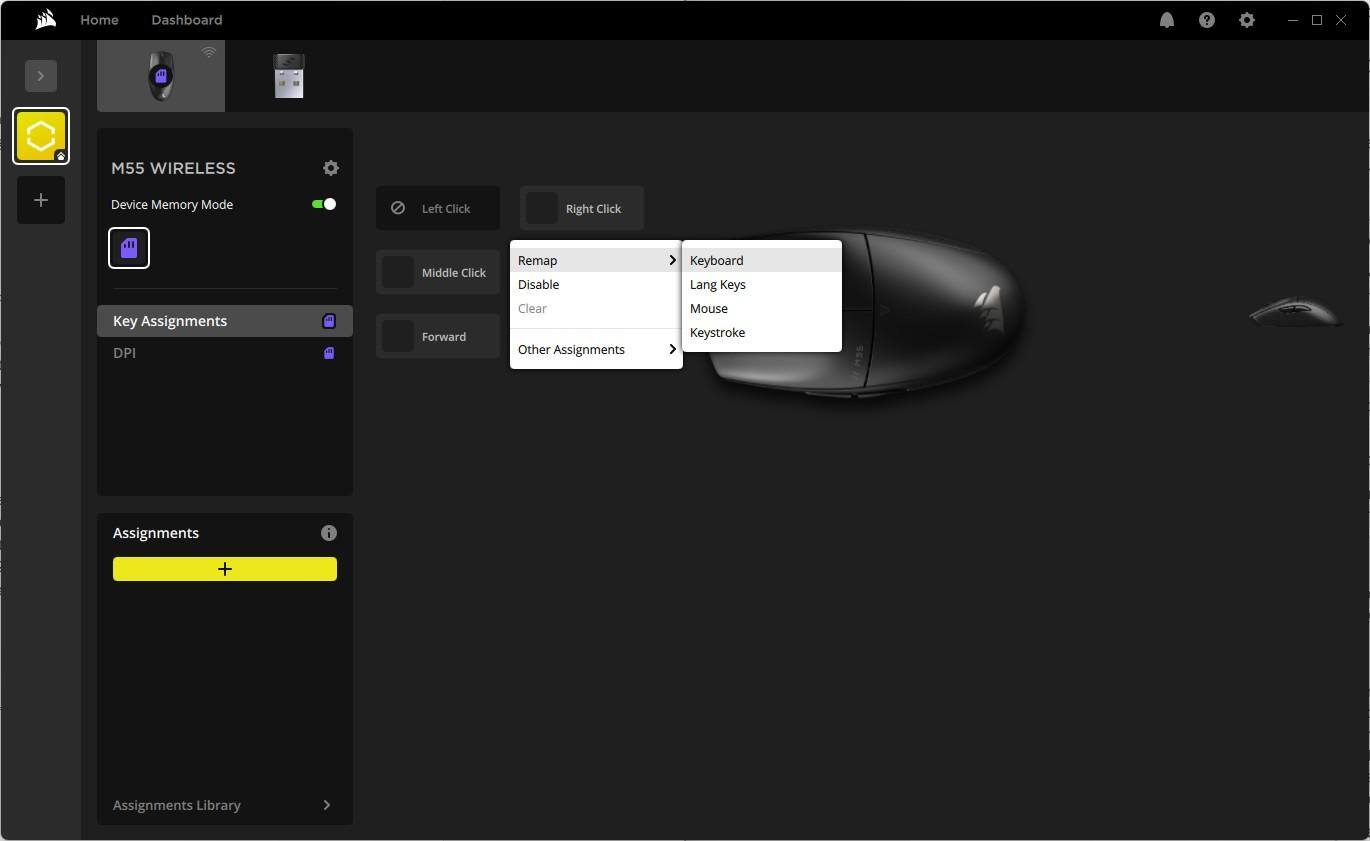Open the notifications bell icon
The width and height of the screenshot is (1370, 841).
(x=1166, y=20)
